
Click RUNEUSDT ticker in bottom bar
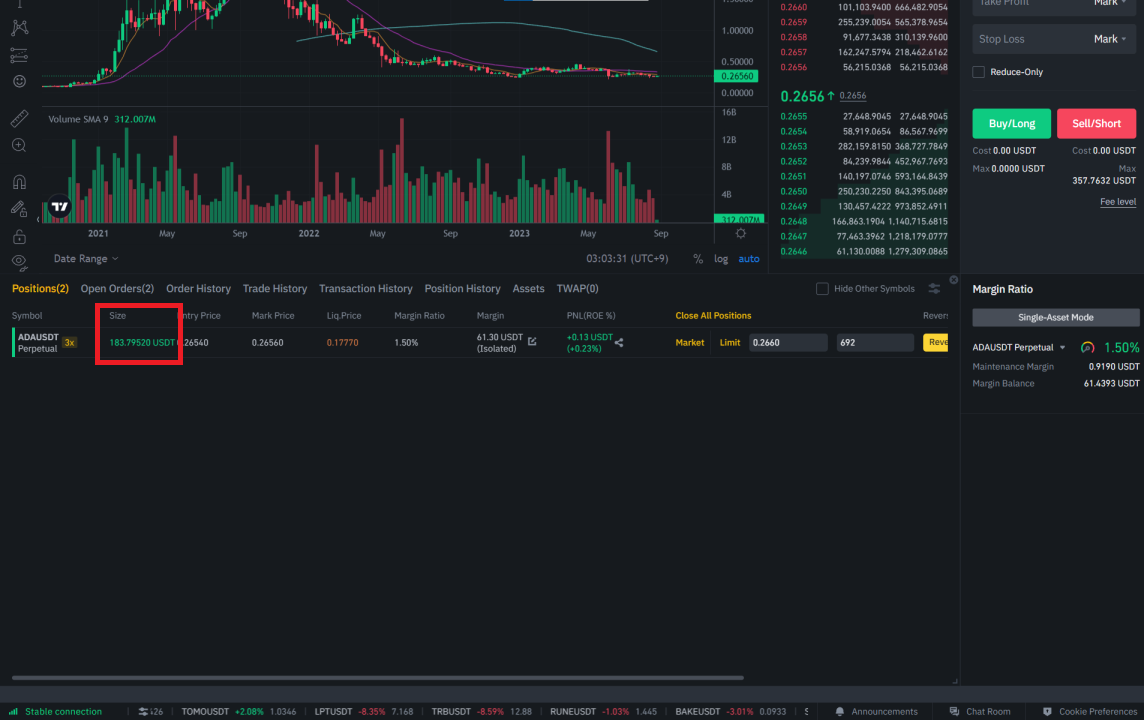[x=603, y=711]
